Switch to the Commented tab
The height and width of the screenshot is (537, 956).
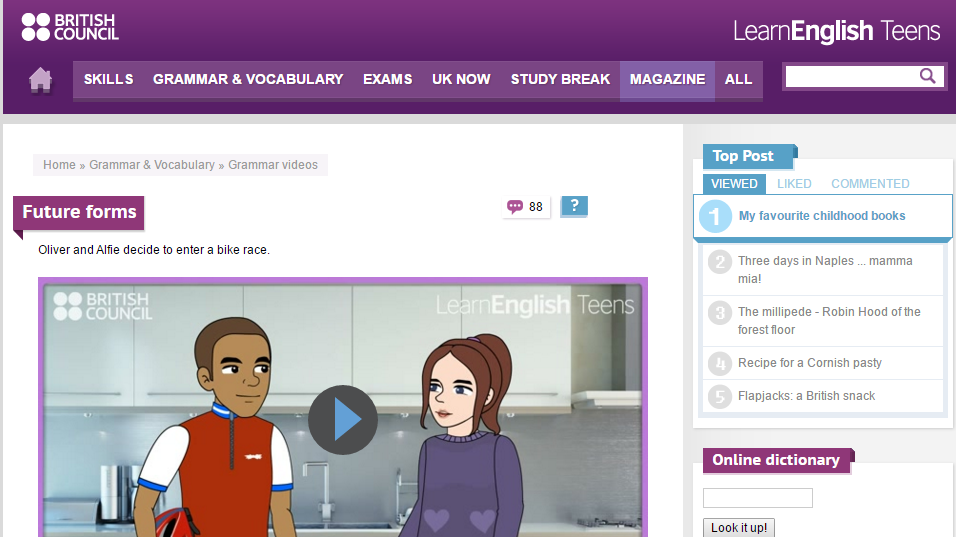click(x=870, y=184)
